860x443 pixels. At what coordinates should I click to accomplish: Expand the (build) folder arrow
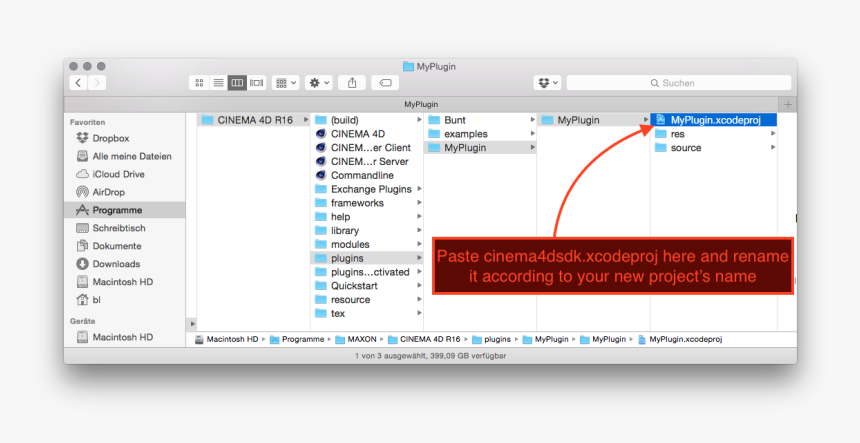point(419,120)
